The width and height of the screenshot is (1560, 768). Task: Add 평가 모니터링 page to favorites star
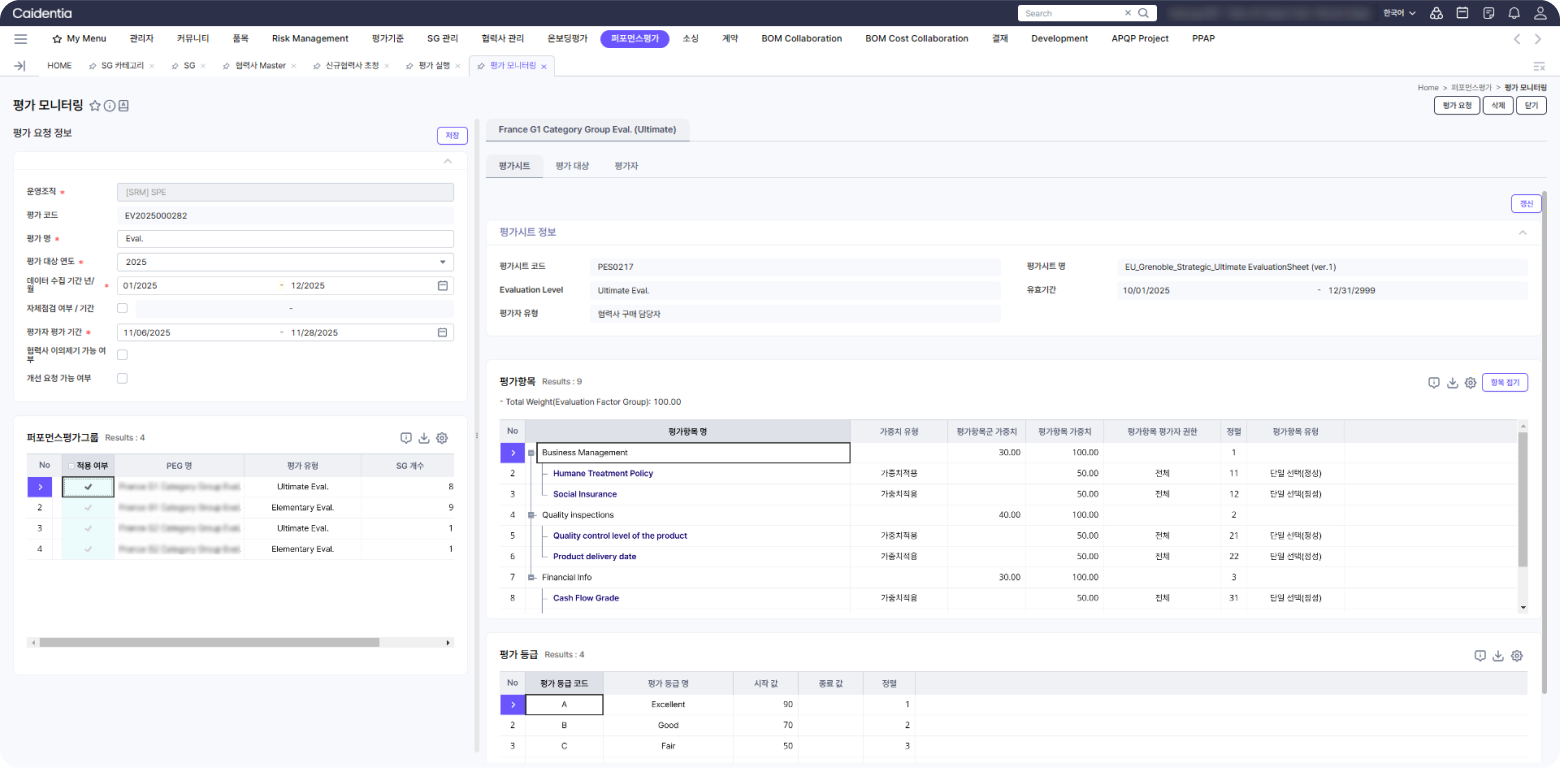95,105
